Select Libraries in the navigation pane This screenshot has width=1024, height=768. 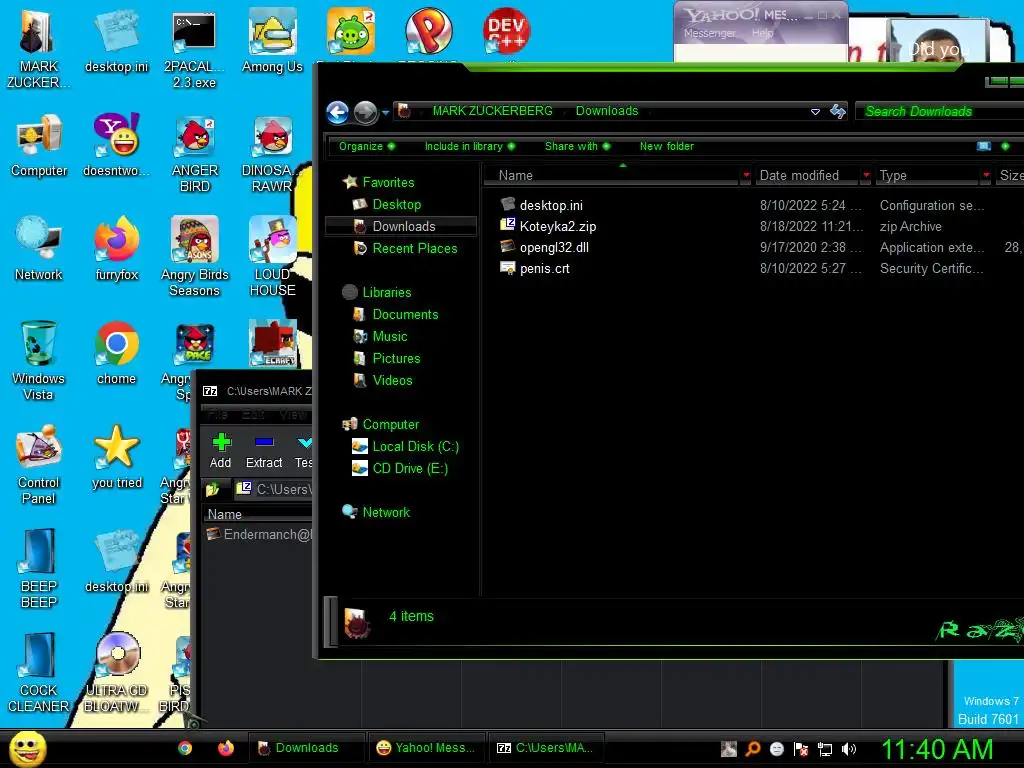387,293
